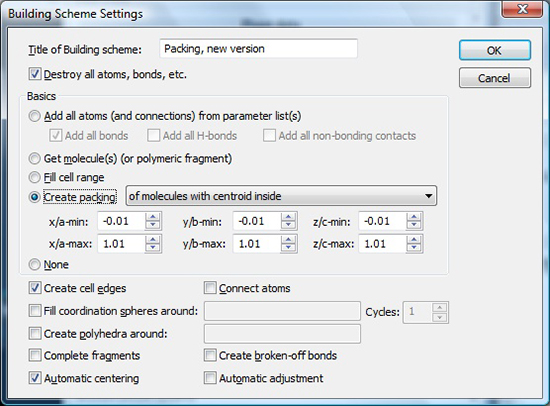Click the Cancel button
The width and height of the screenshot is (550, 406).
[495, 78]
